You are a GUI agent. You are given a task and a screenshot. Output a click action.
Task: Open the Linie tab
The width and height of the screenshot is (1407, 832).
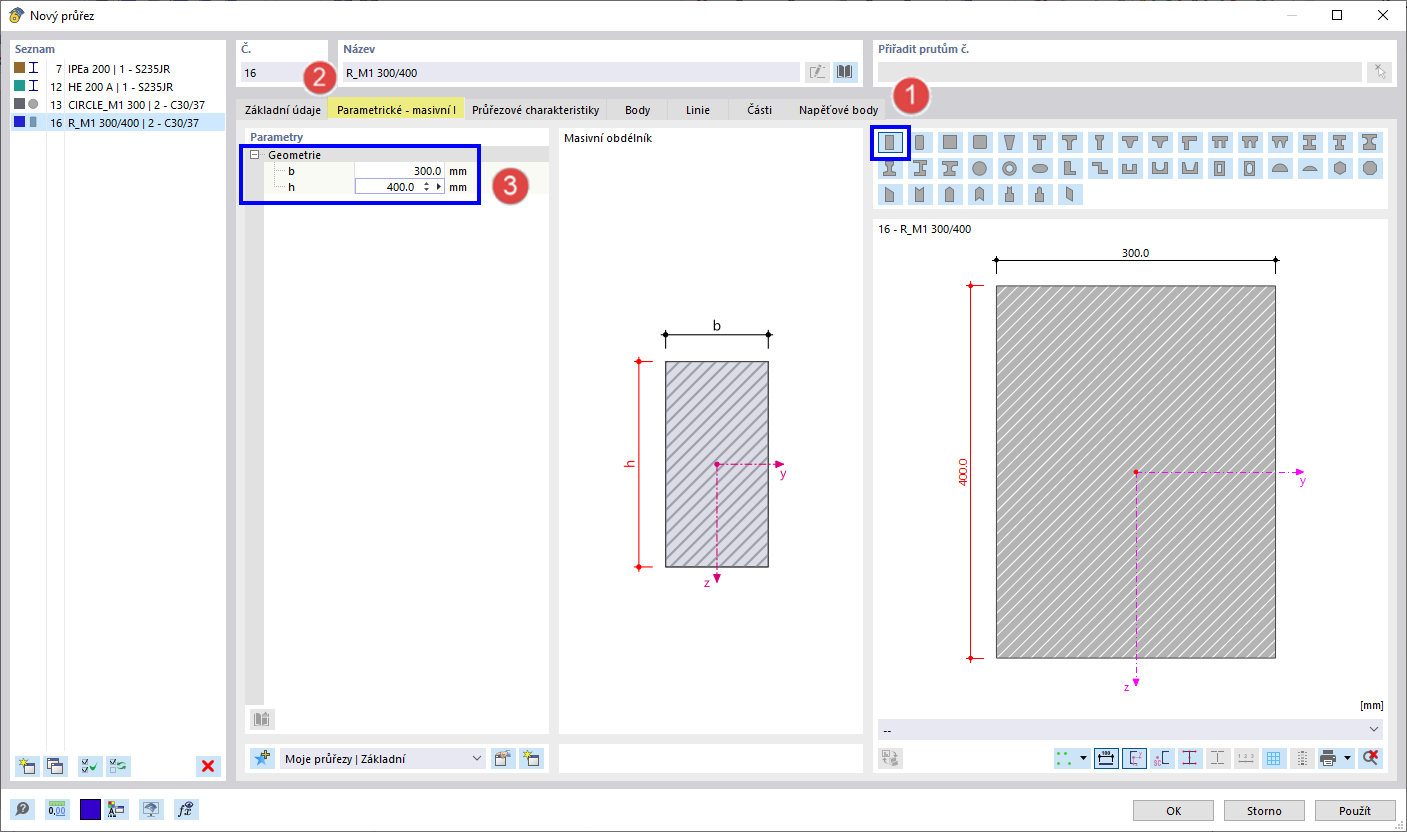(x=698, y=110)
